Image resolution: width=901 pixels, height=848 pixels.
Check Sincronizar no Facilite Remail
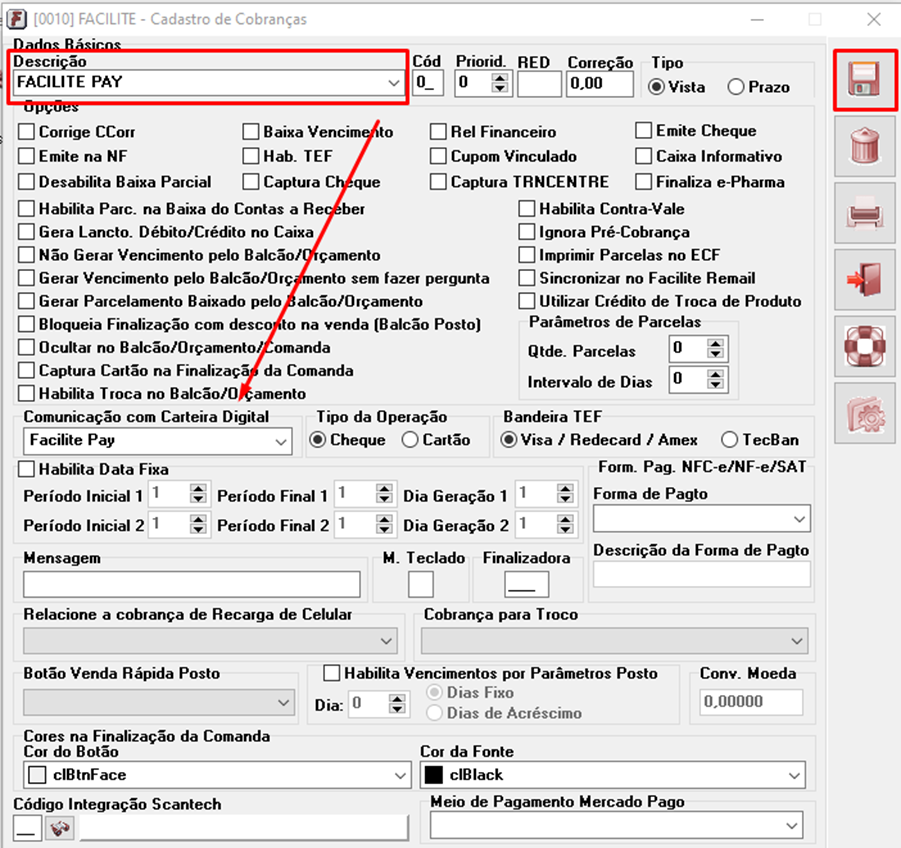(x=526, y=278)
